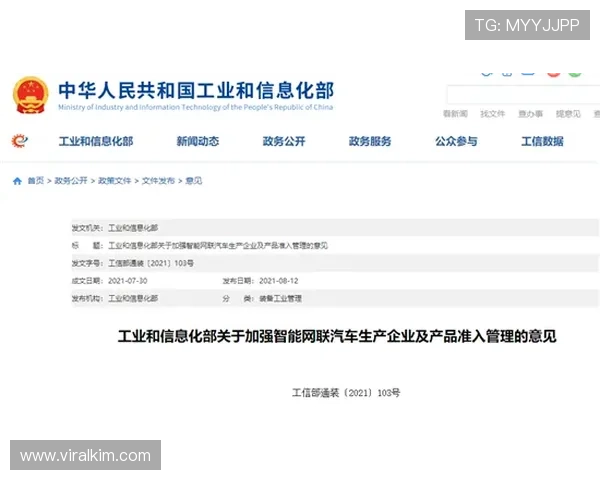Open 工业和信息化部 navigation menu item
Image resolution: width=600 pixels, height=480 pixels.
point(96,141)
